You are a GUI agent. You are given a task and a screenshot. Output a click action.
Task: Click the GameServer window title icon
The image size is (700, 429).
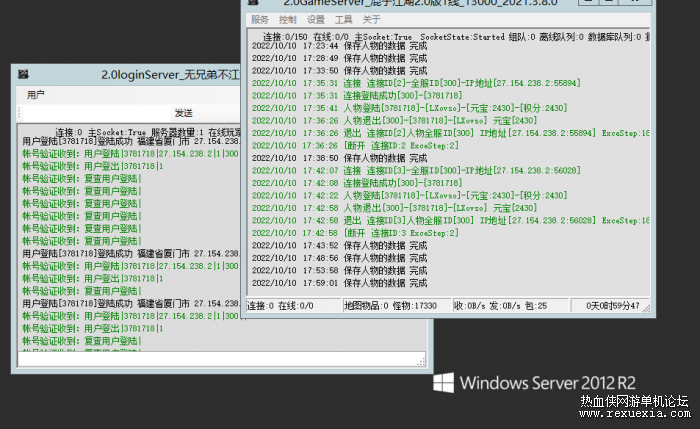(x=254, y=2)
